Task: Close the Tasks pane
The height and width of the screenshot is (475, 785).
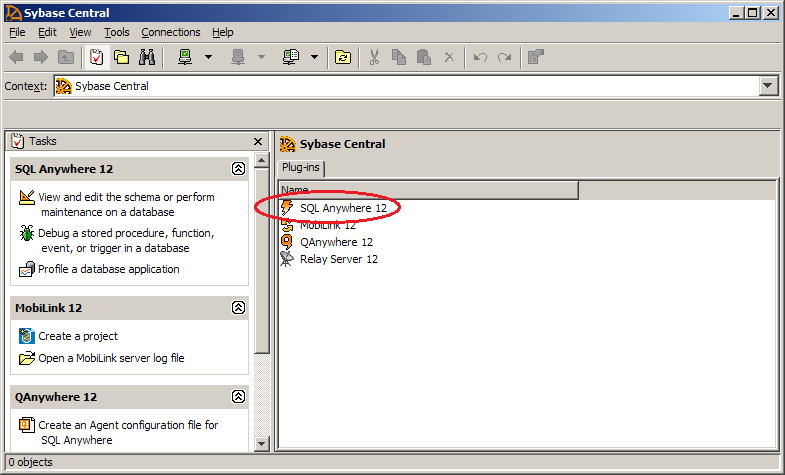Action: point(257,141)
